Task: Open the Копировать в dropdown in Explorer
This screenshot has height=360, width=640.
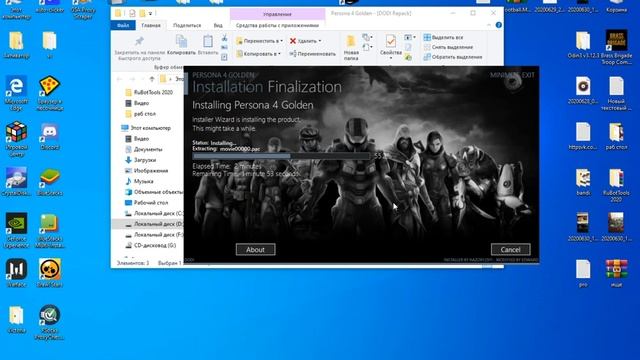Action: pyautogui.click(x=258, y=53)
